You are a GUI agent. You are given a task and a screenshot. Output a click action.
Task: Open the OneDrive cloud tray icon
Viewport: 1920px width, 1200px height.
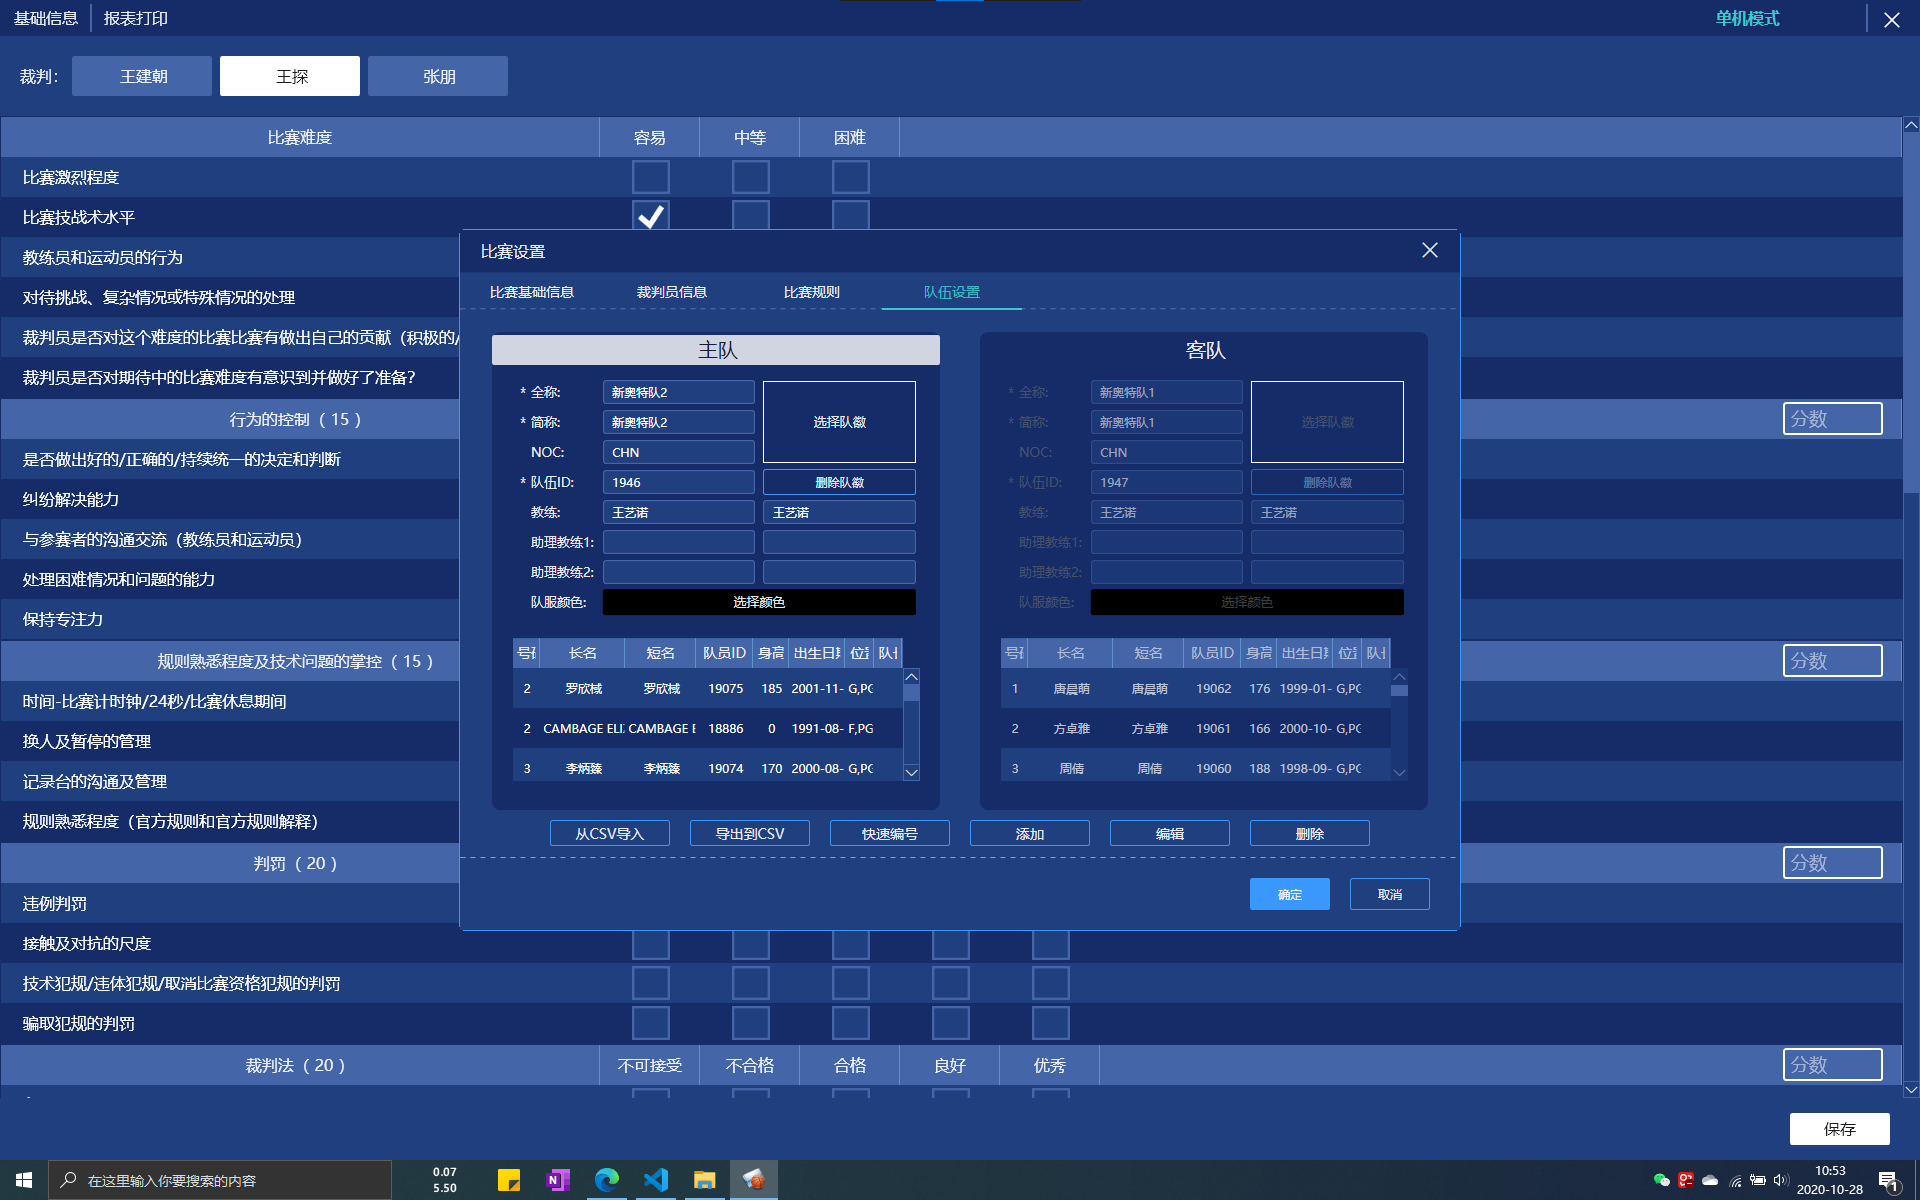[1710, 1180]
